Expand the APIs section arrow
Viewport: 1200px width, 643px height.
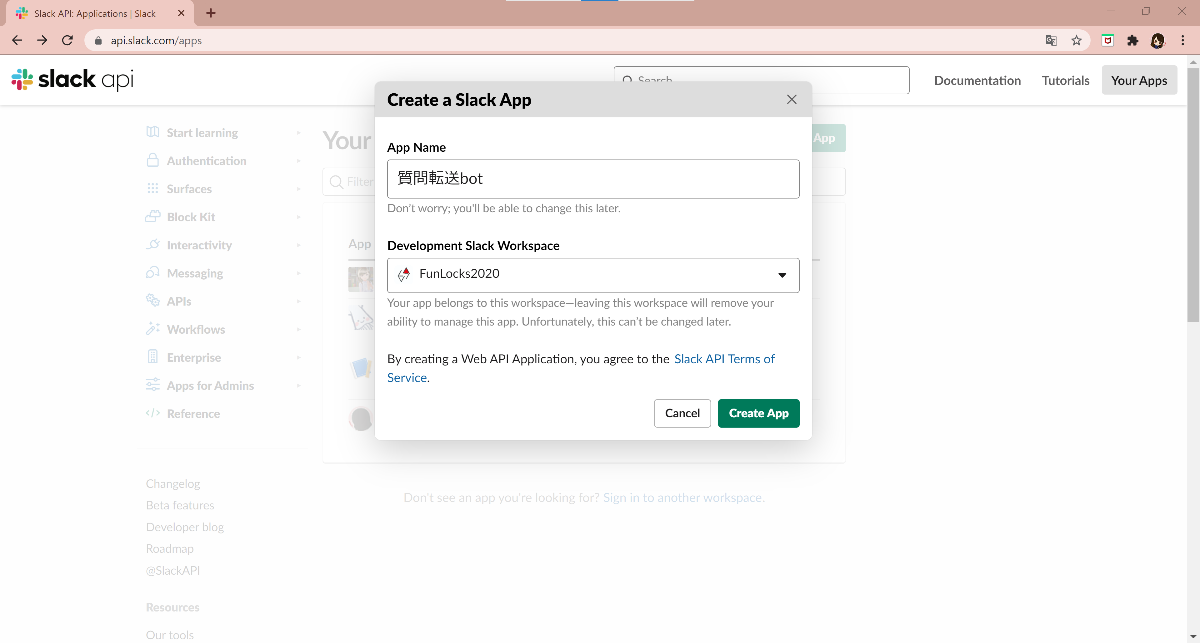pos(298,301)
